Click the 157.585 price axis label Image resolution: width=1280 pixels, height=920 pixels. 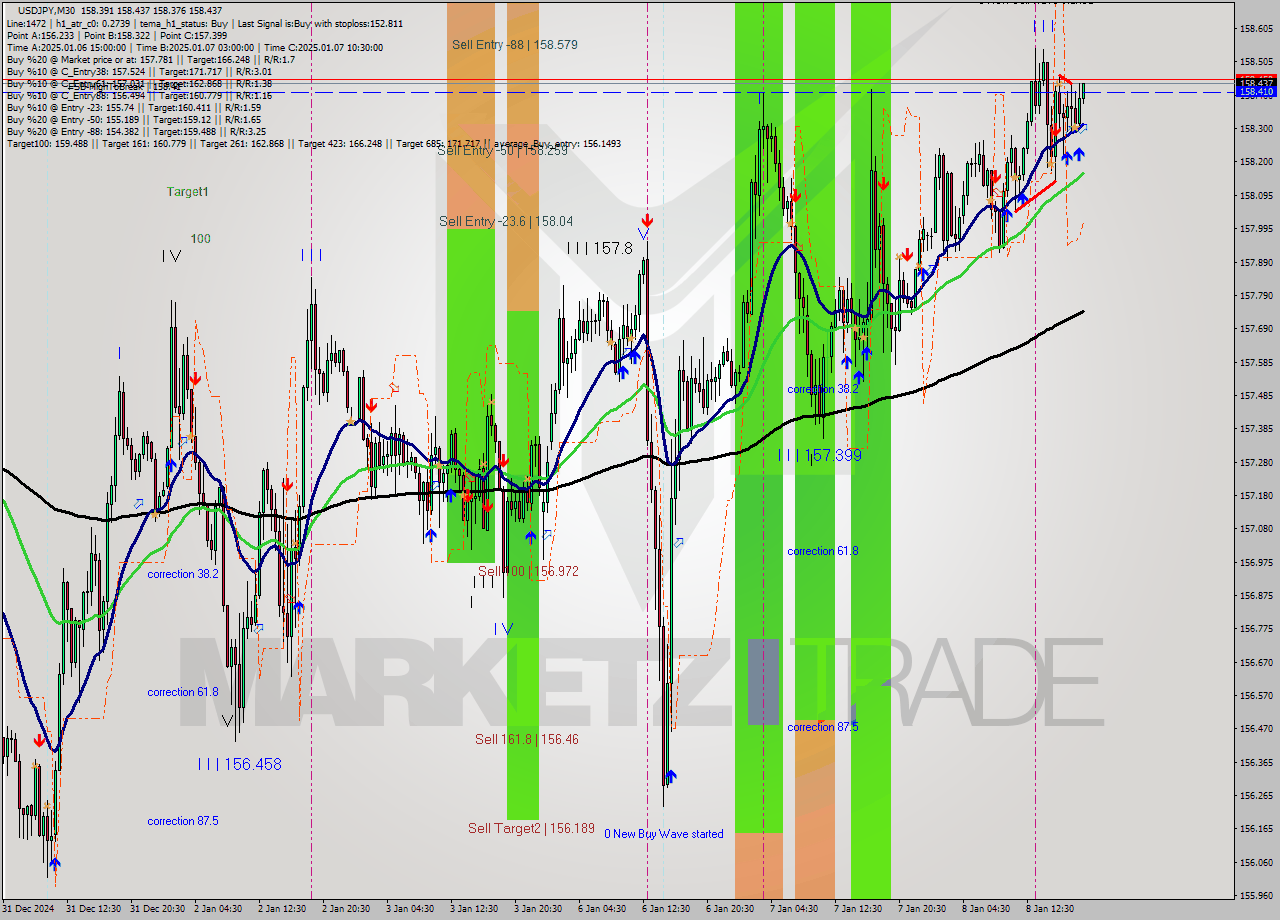click(x=1257, y=362)
